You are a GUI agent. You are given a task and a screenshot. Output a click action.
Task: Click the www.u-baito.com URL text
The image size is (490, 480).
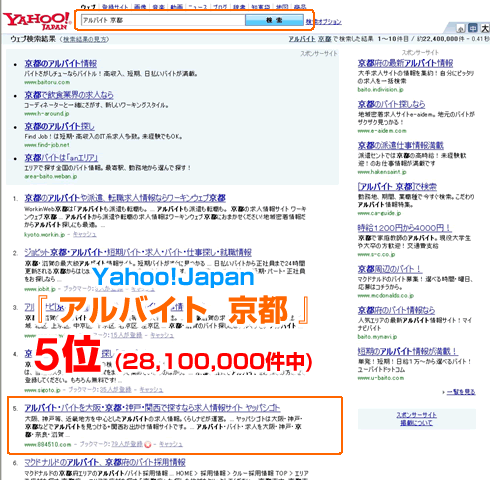click(x=381, y=378)
